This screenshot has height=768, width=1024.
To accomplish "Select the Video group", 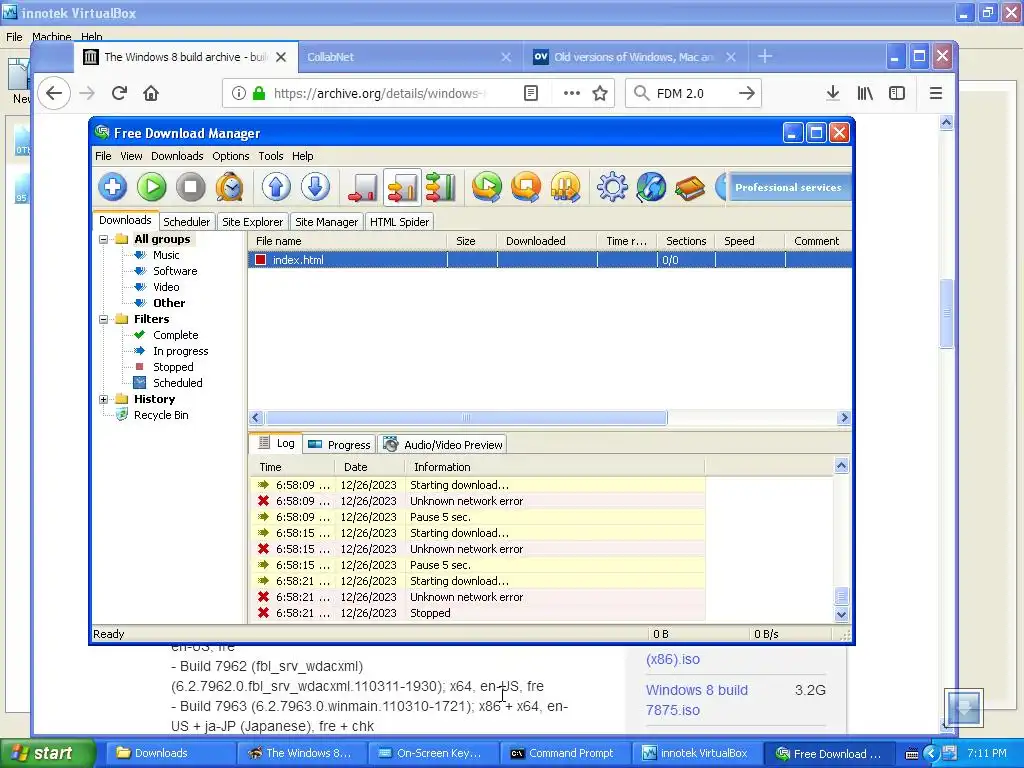I will tap(166, 287).
